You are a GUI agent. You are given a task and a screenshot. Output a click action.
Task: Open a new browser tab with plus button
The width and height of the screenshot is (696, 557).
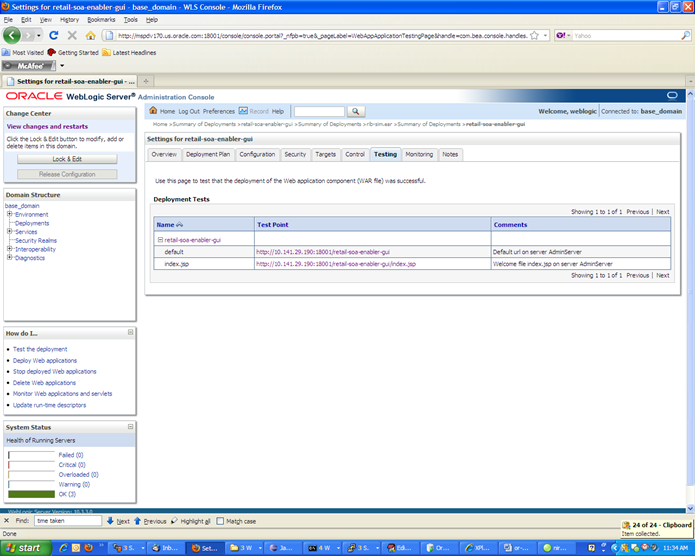click(x=146, y=81)
